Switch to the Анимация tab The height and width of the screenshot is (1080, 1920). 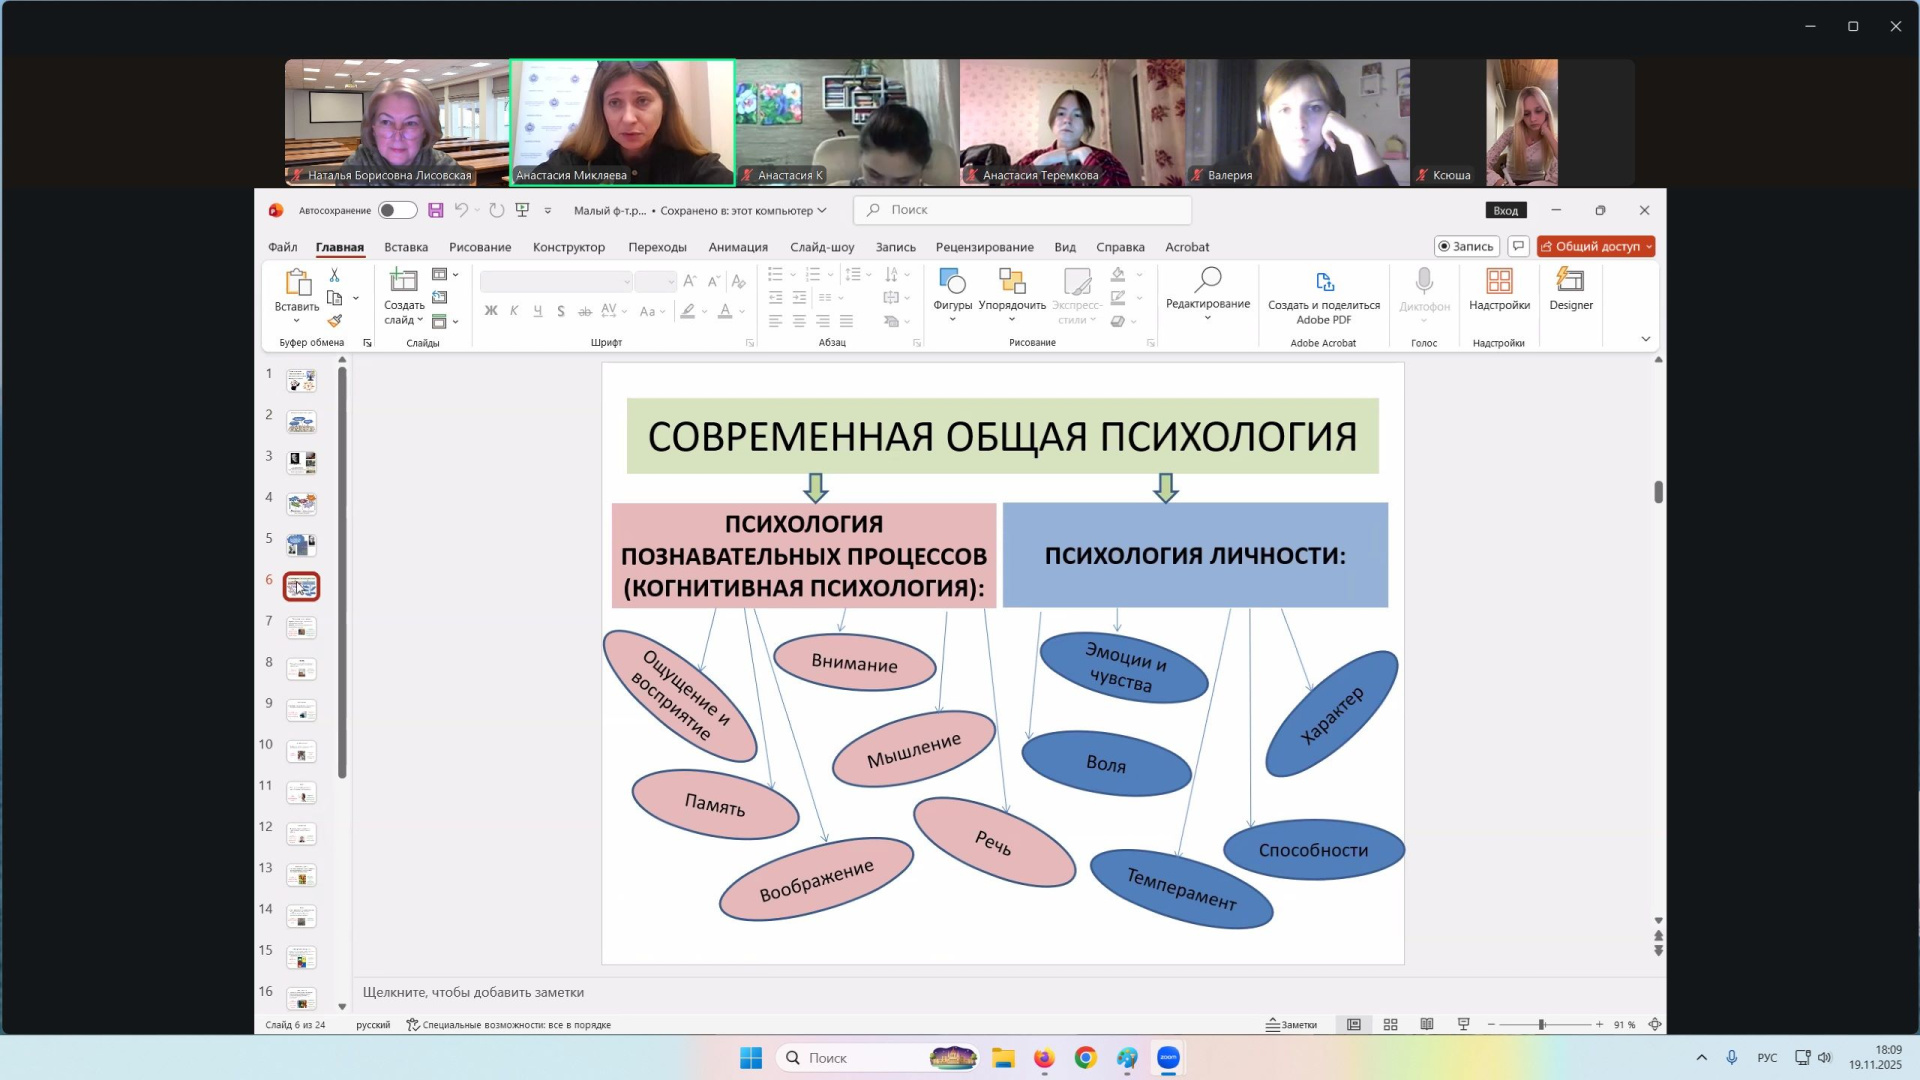[x=737, y=247]
